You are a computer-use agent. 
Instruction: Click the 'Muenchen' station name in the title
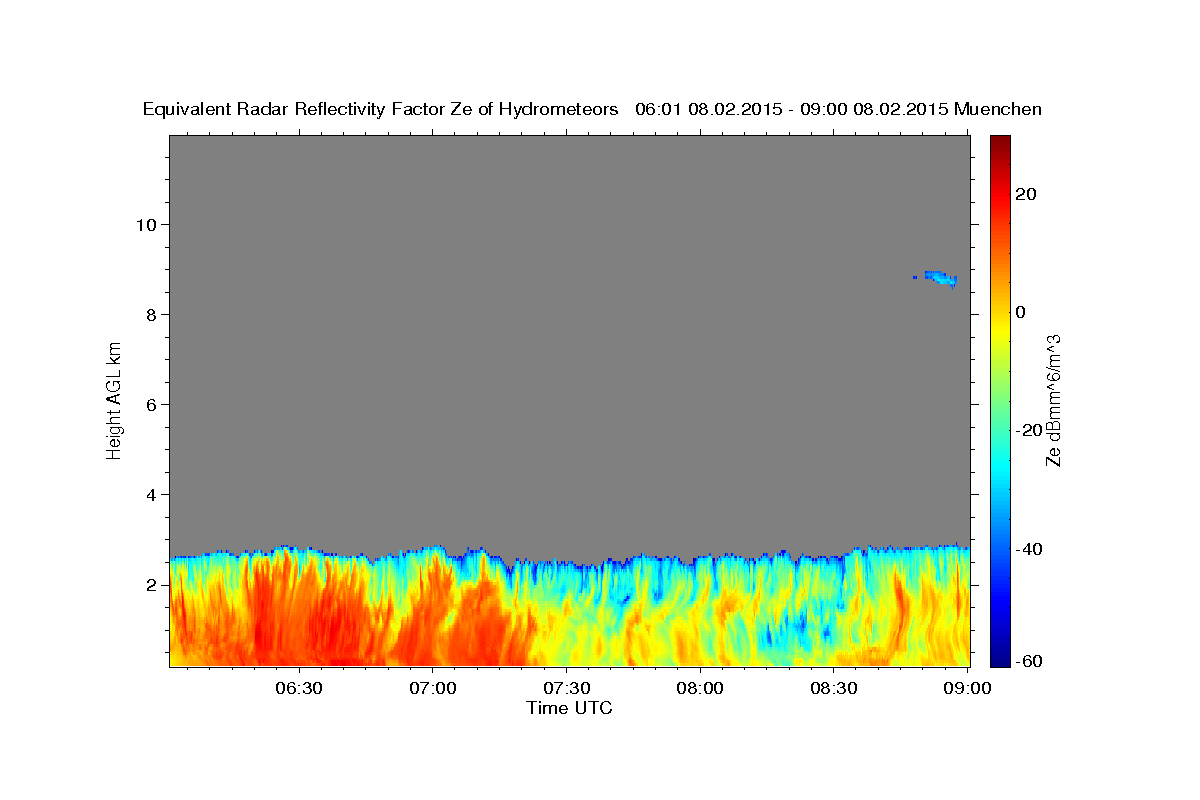click(998, 109)
